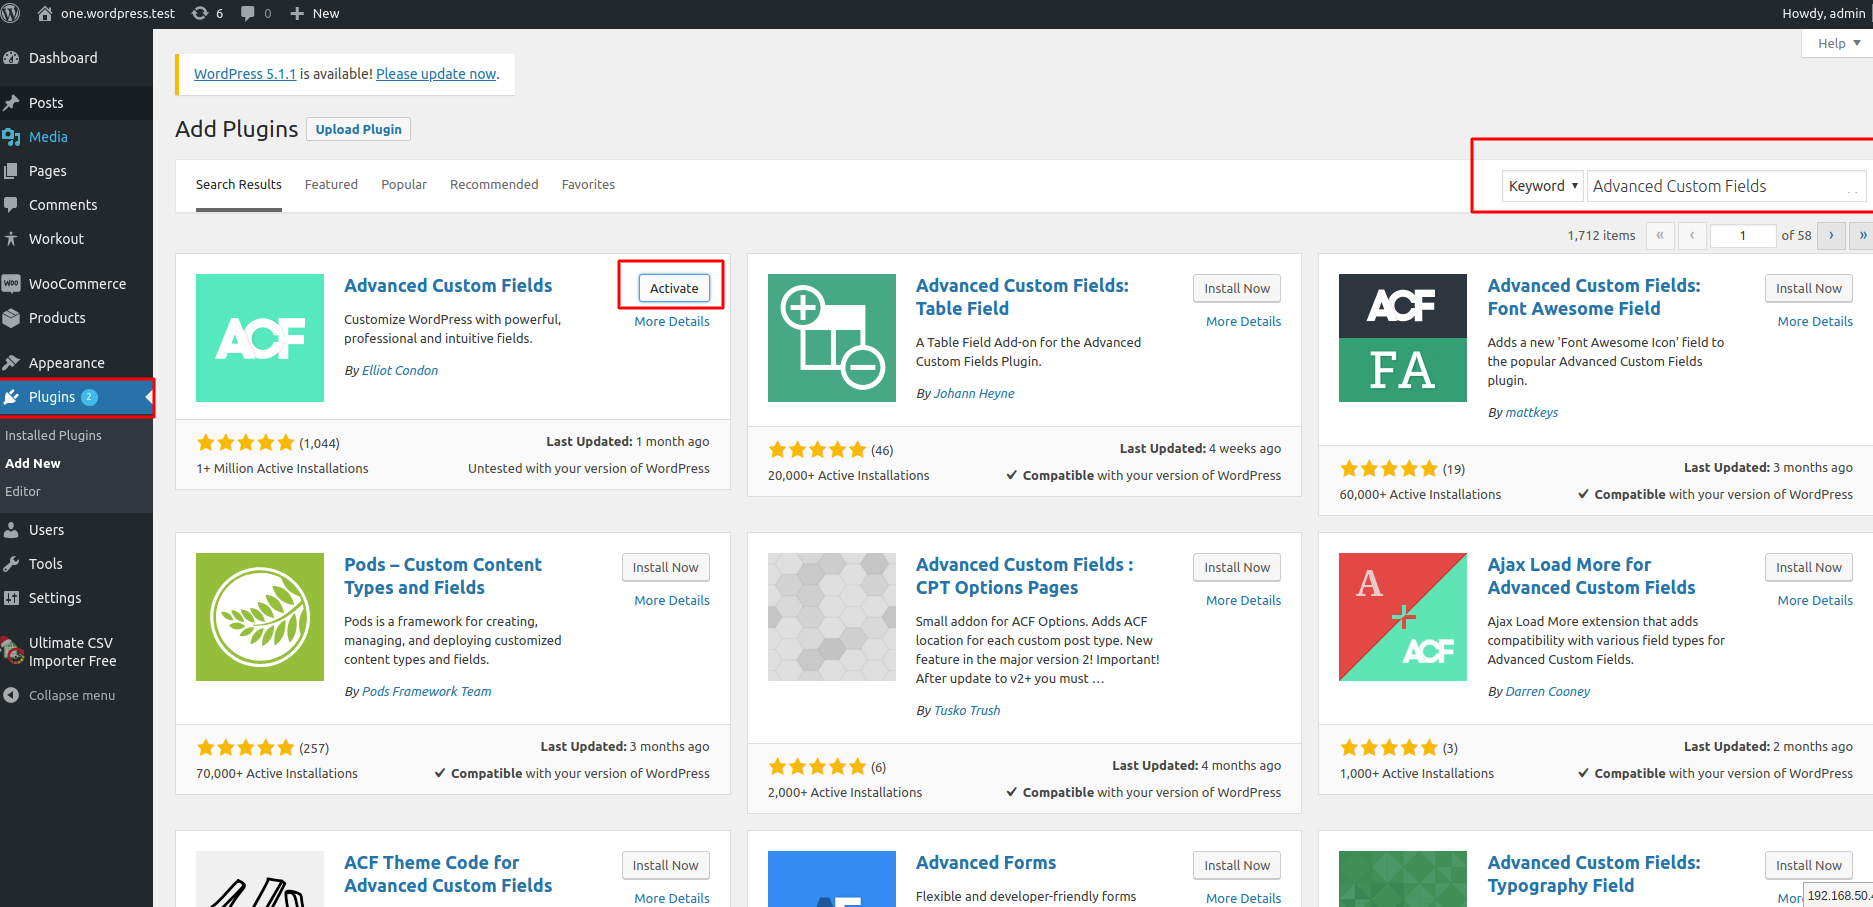1873x907 pixels.
Task: Install ACF Theme Code plugin
Action: pyautogui.click(x=665, y=865)
